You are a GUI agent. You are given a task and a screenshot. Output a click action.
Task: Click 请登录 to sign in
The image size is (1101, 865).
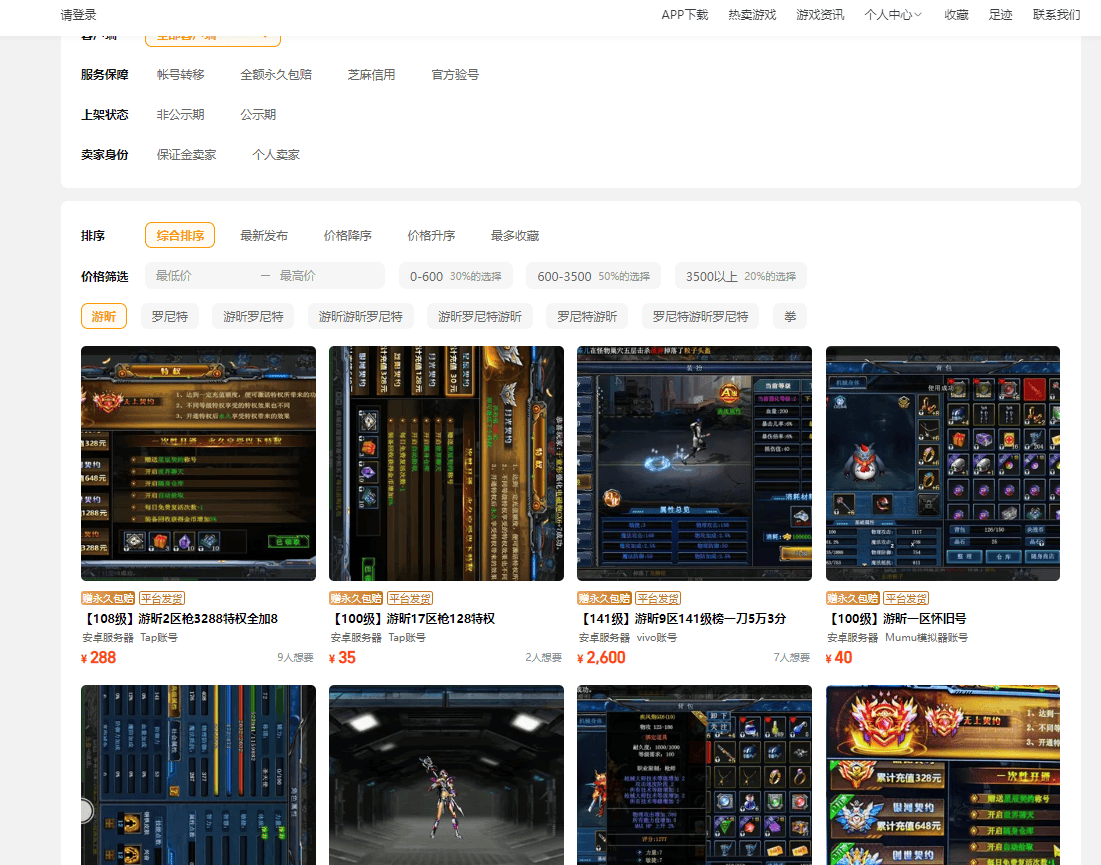[x=79, y=15]
